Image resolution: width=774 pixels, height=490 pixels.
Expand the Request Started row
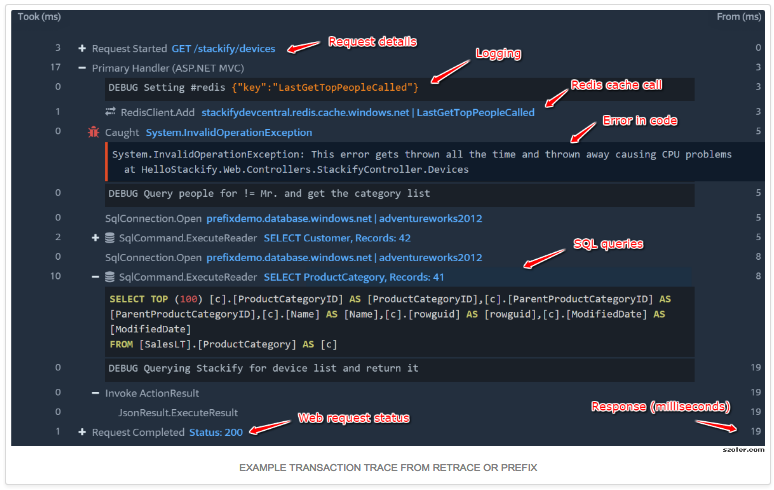(82, 48)
